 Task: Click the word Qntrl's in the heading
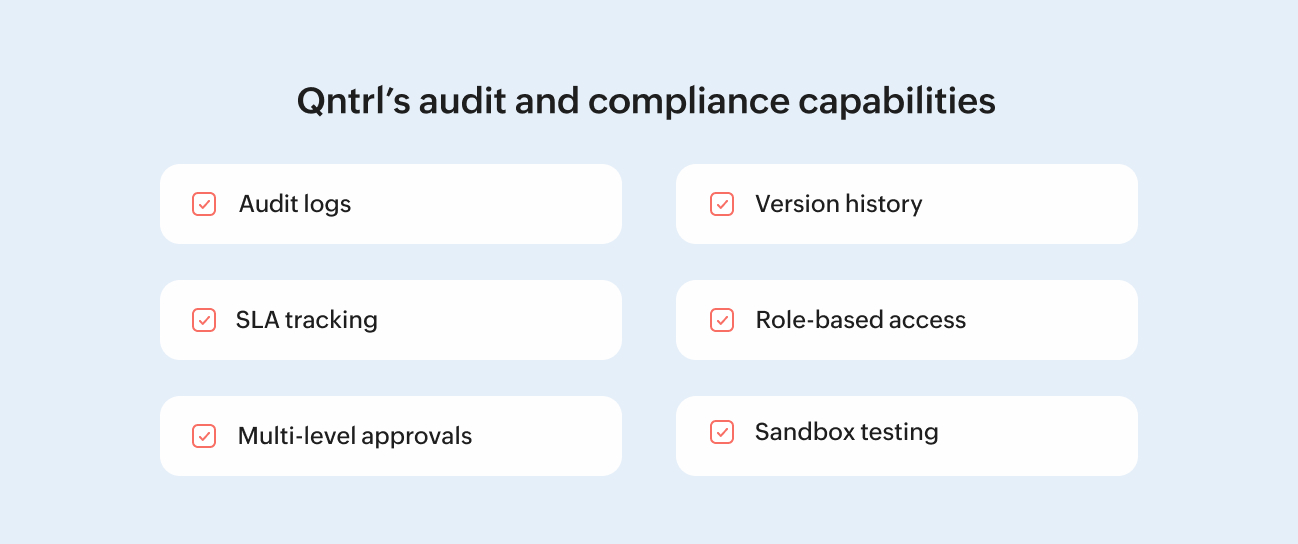[352, 102]
